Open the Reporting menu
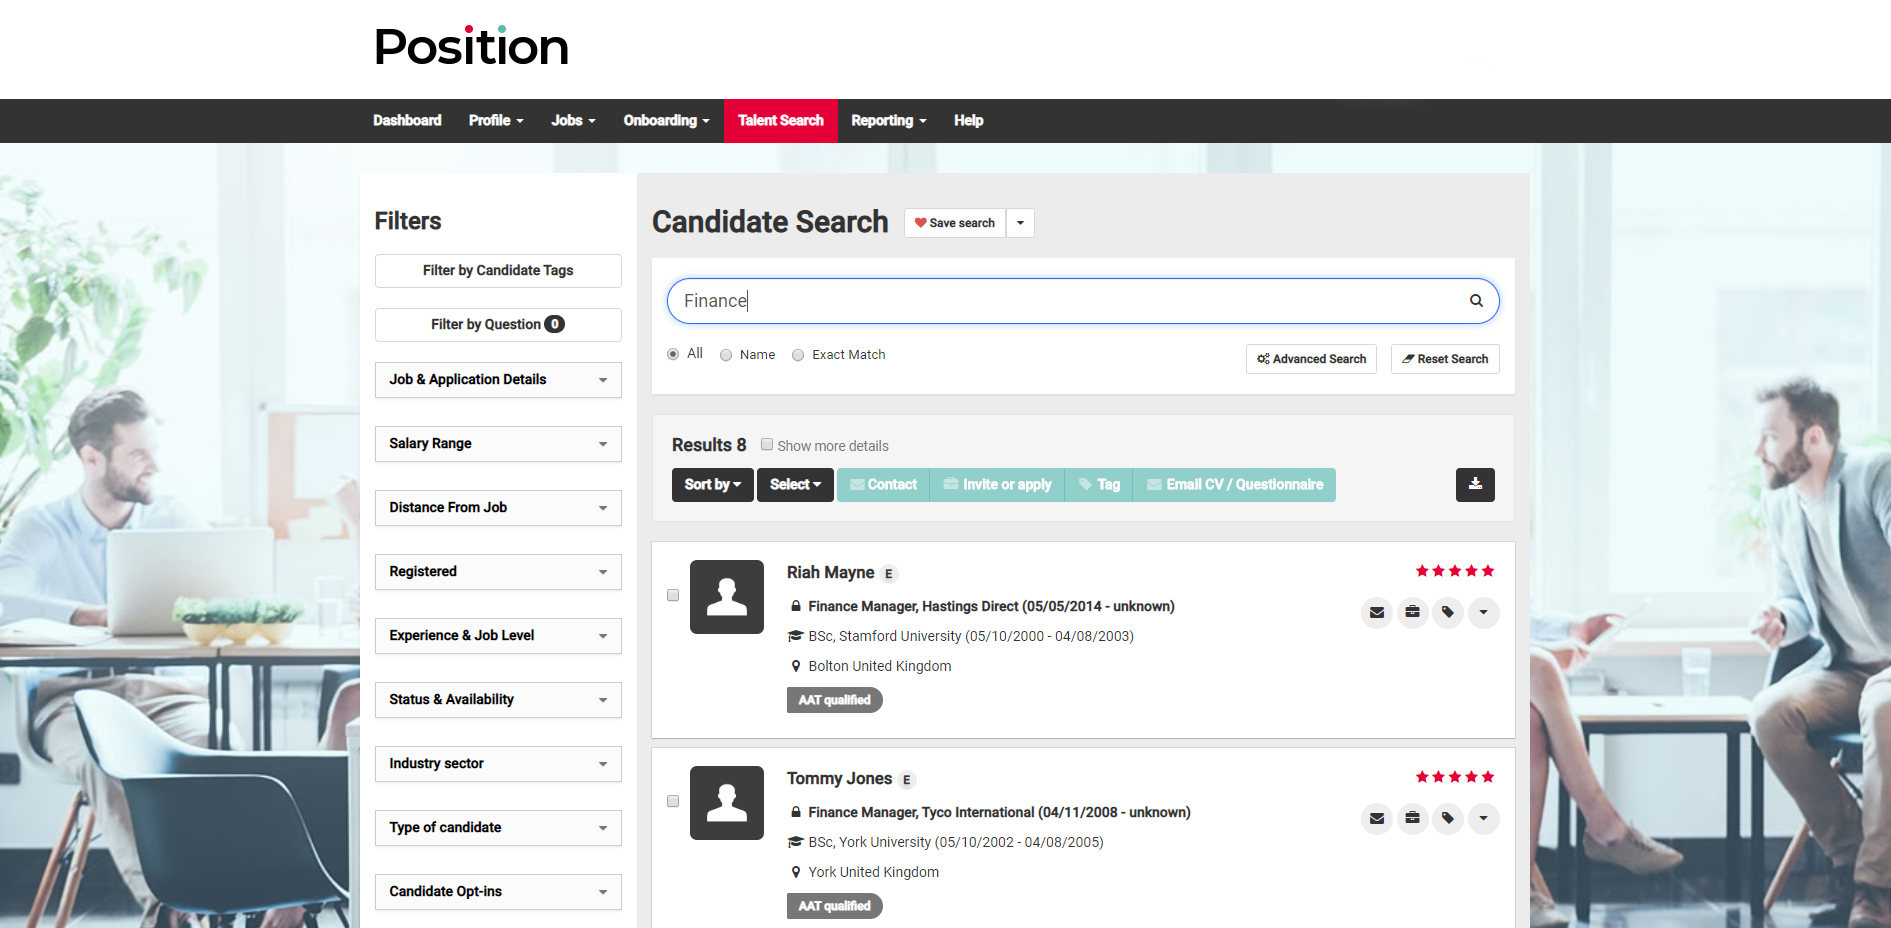 [888, 121]
